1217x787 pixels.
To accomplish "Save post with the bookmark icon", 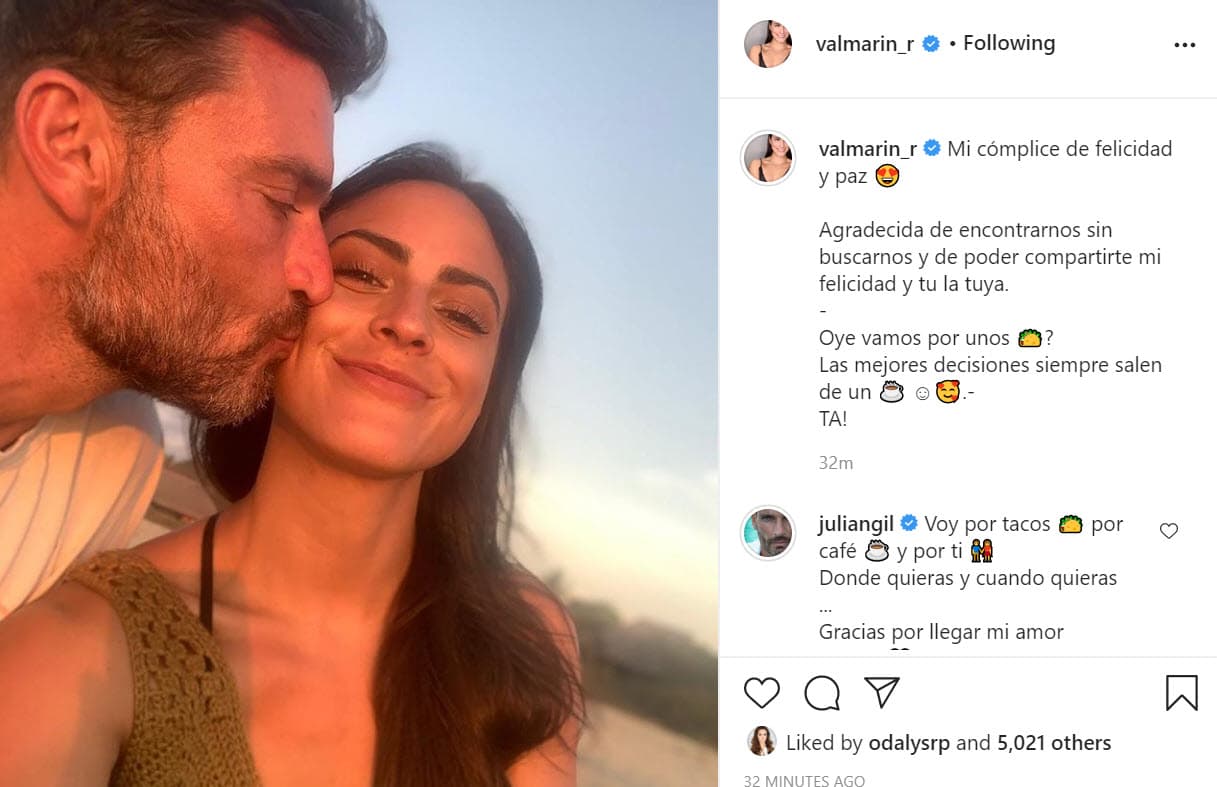I will tap(1181, 692).
